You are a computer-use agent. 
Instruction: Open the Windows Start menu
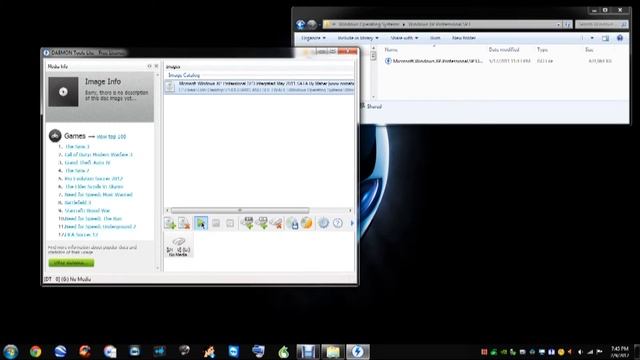[11, 351]
